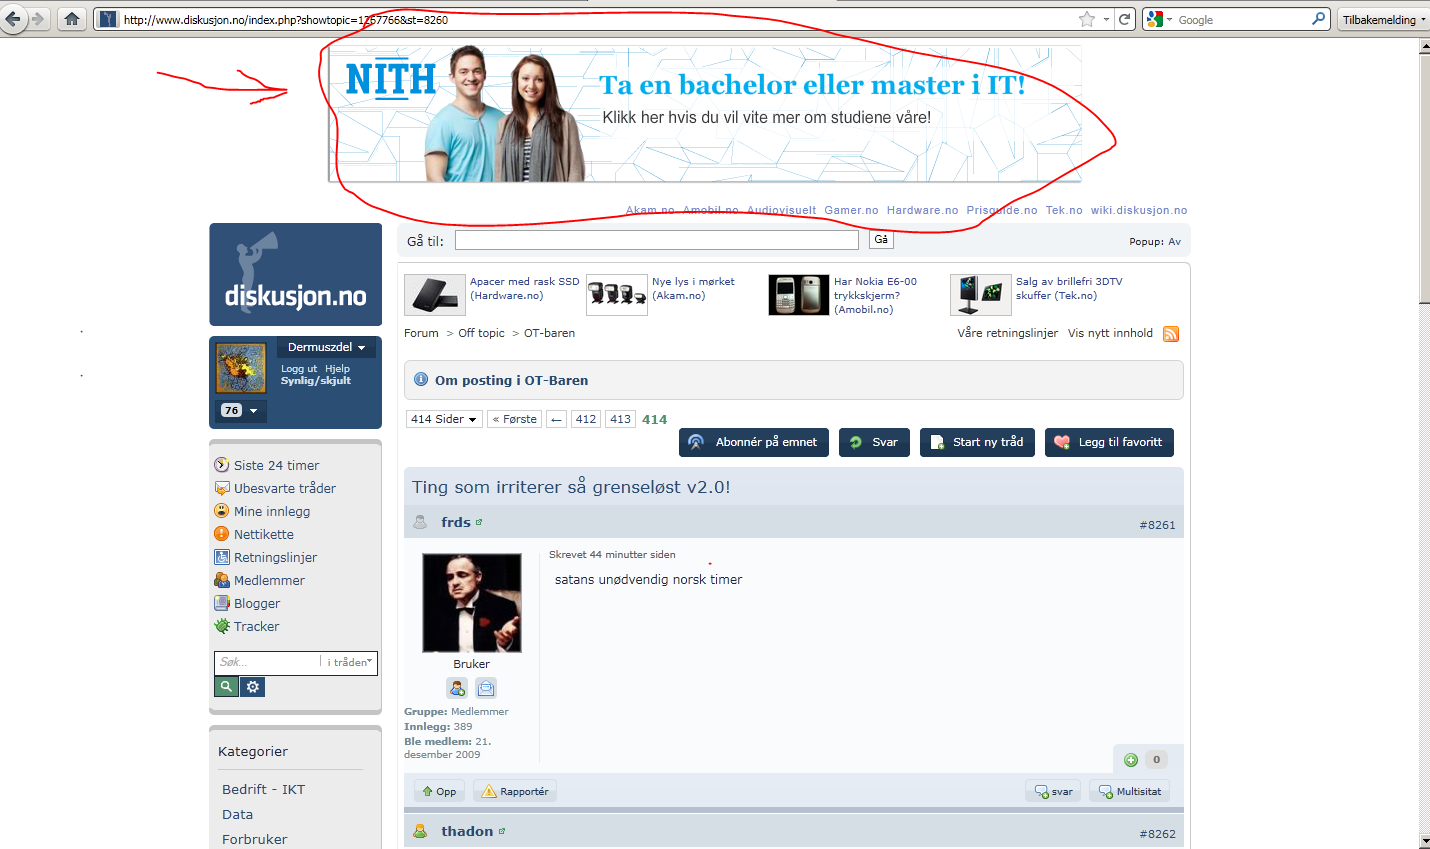
Task: Open Dermuszdel's avatar image
Action: (241, 368)
